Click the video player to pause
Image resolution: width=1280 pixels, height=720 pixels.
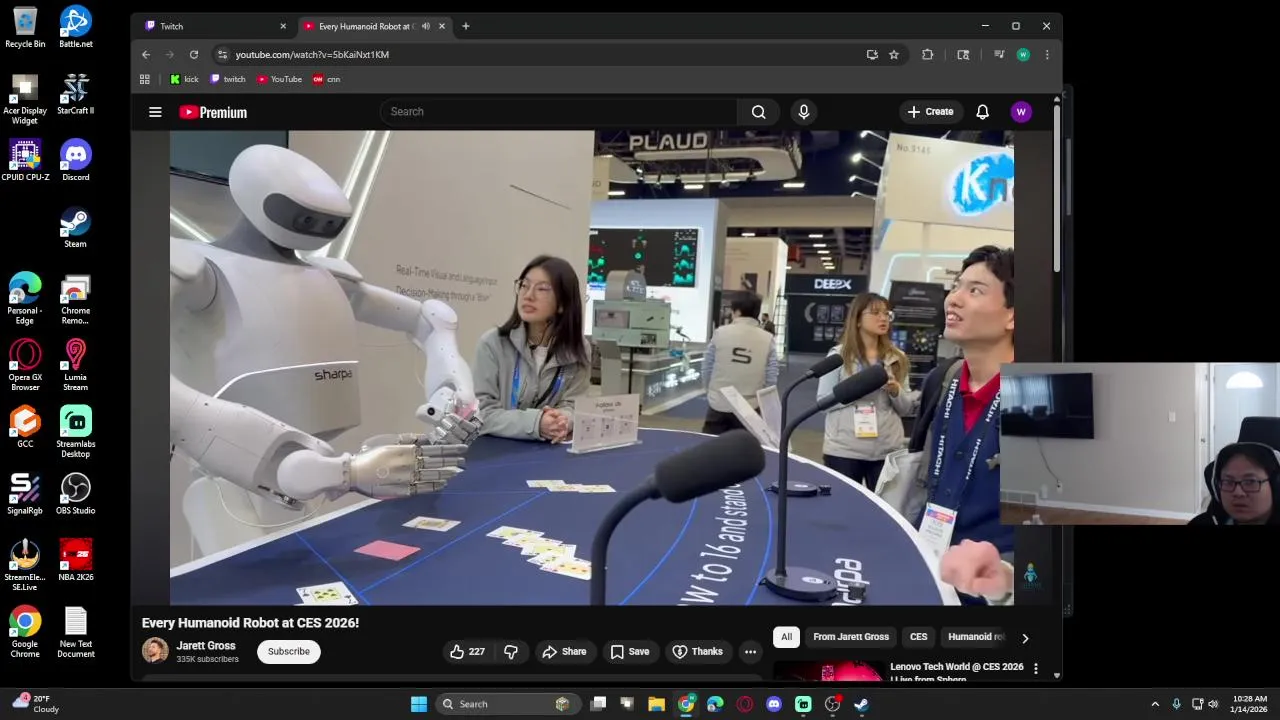[x=591, y=368]
